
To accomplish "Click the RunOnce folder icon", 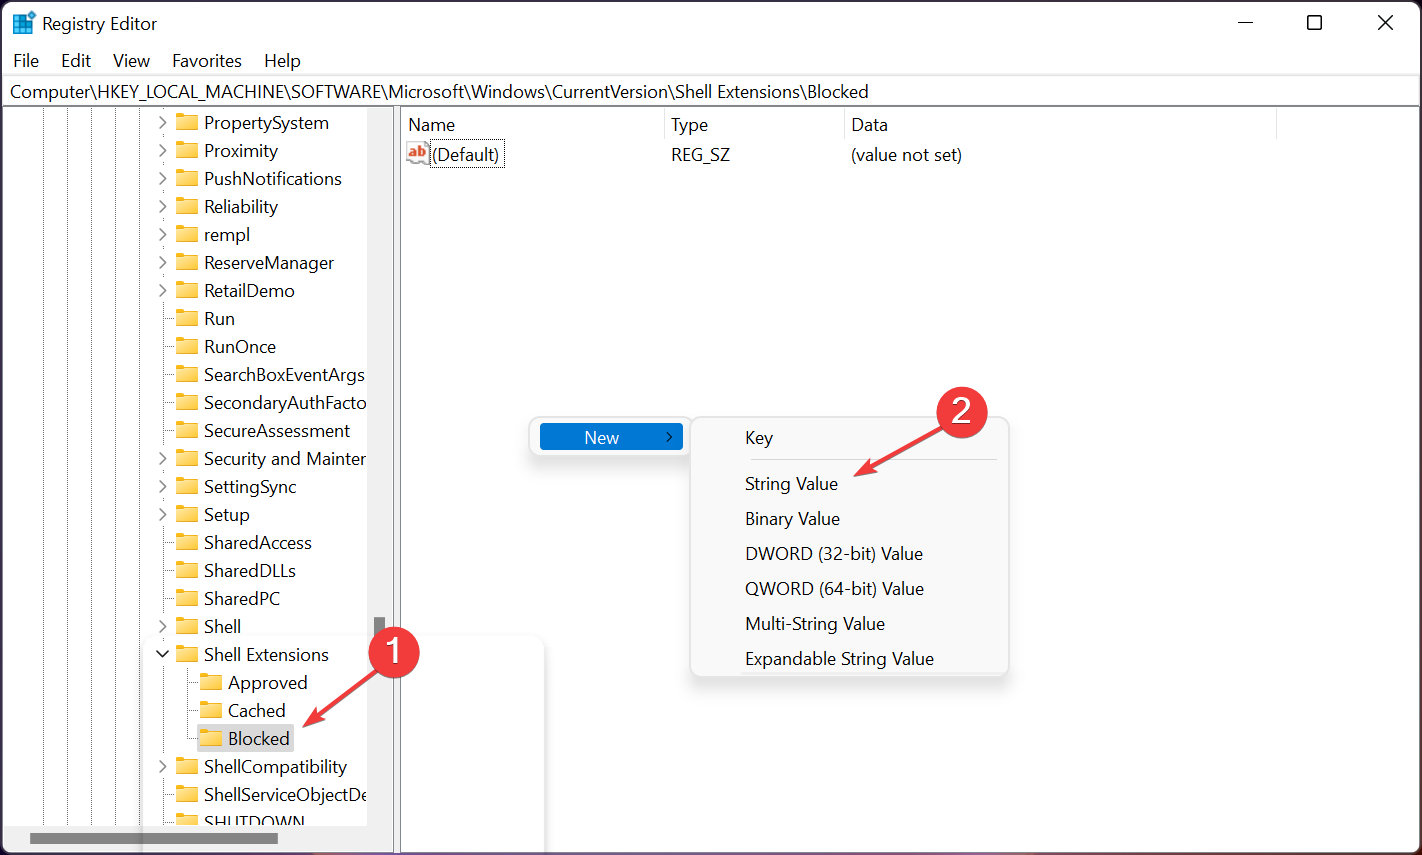I will (186, 347).
